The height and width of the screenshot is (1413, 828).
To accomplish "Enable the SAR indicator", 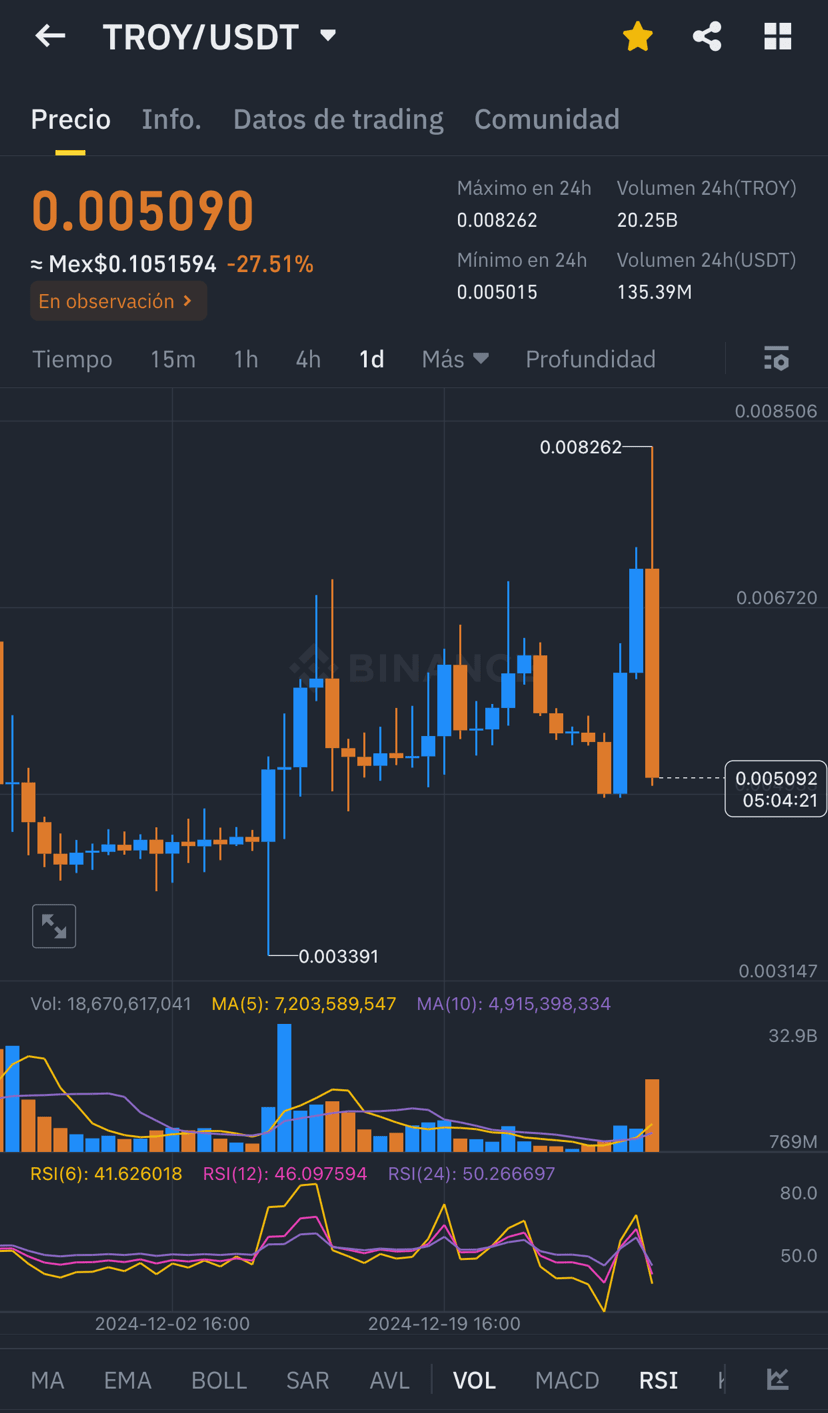I will click(307, 1380).
